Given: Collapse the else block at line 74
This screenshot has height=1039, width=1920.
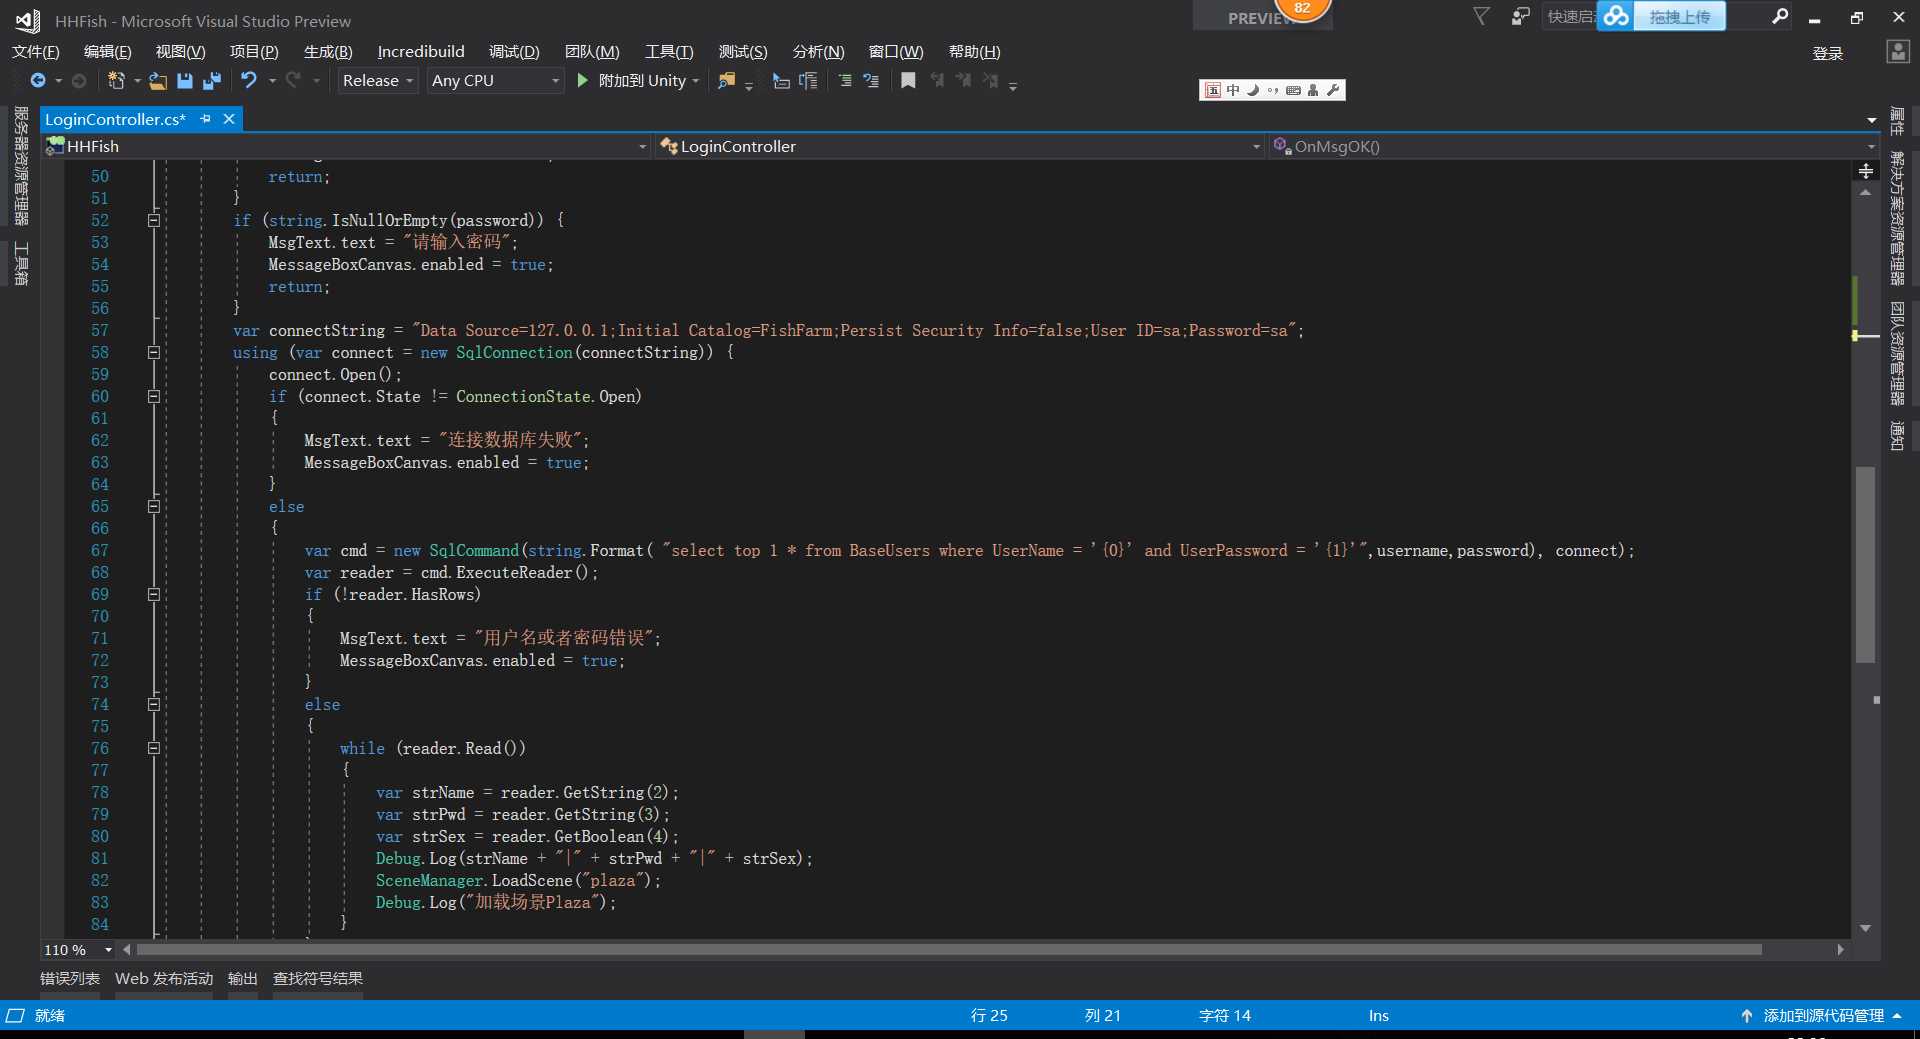Looking at the screenshot, I should point(154,704).
